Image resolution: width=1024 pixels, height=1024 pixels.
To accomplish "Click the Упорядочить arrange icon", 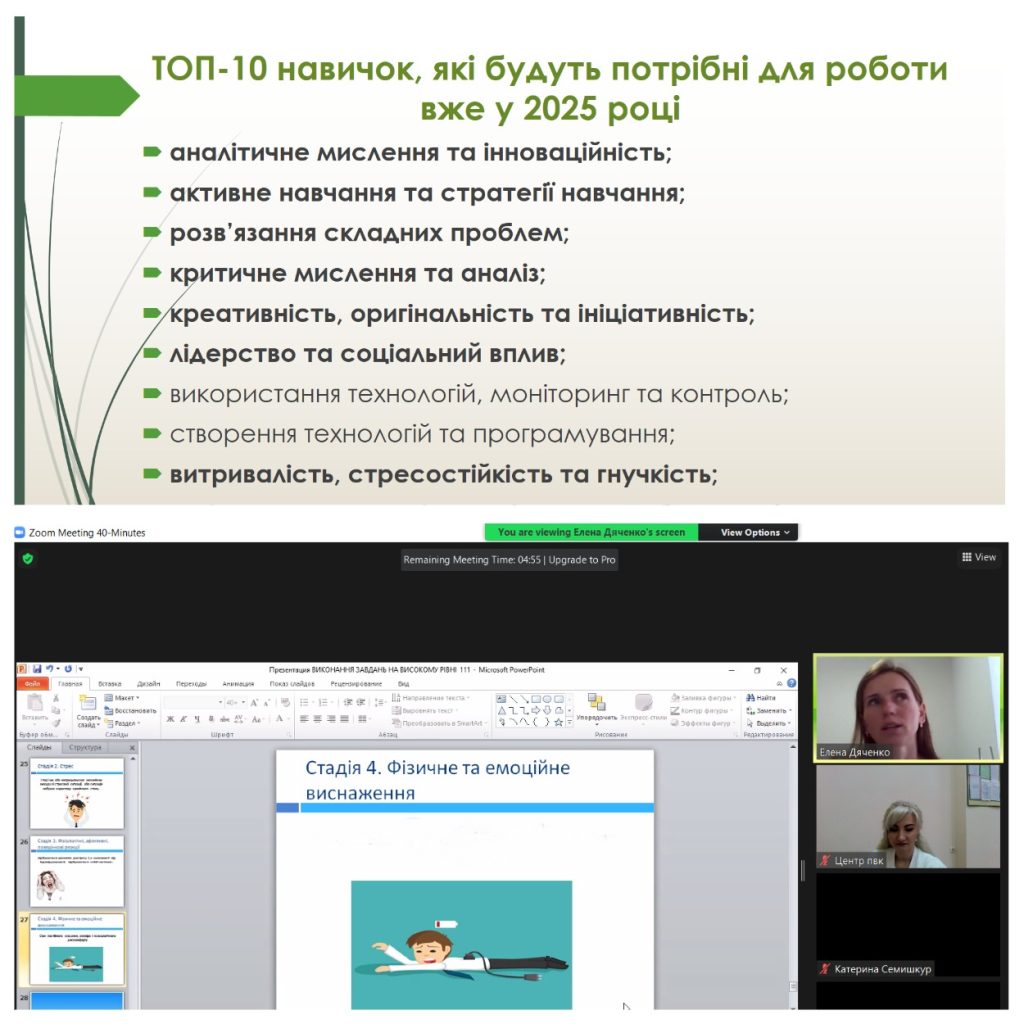I will (x=596, y=703).
